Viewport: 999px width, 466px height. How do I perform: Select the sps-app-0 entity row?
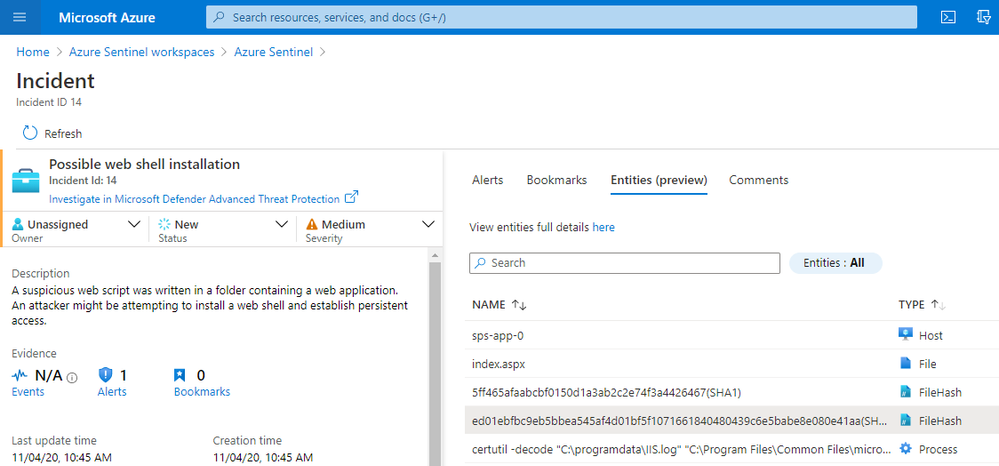click(x=732, y=335)
